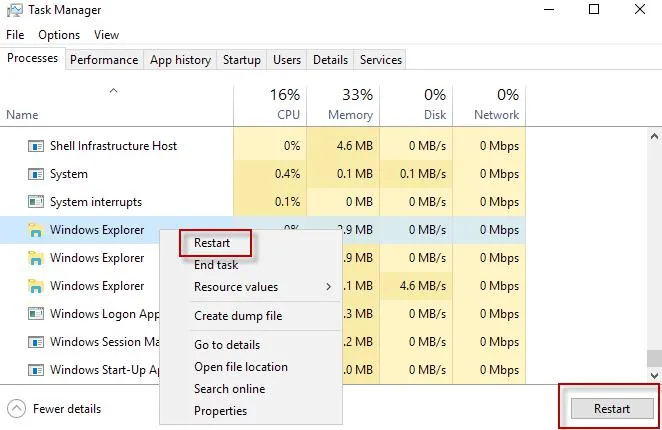The height and width of the screenshot is (430, 662).
Task: Choose Open file location in context menu
Action: 241,367
